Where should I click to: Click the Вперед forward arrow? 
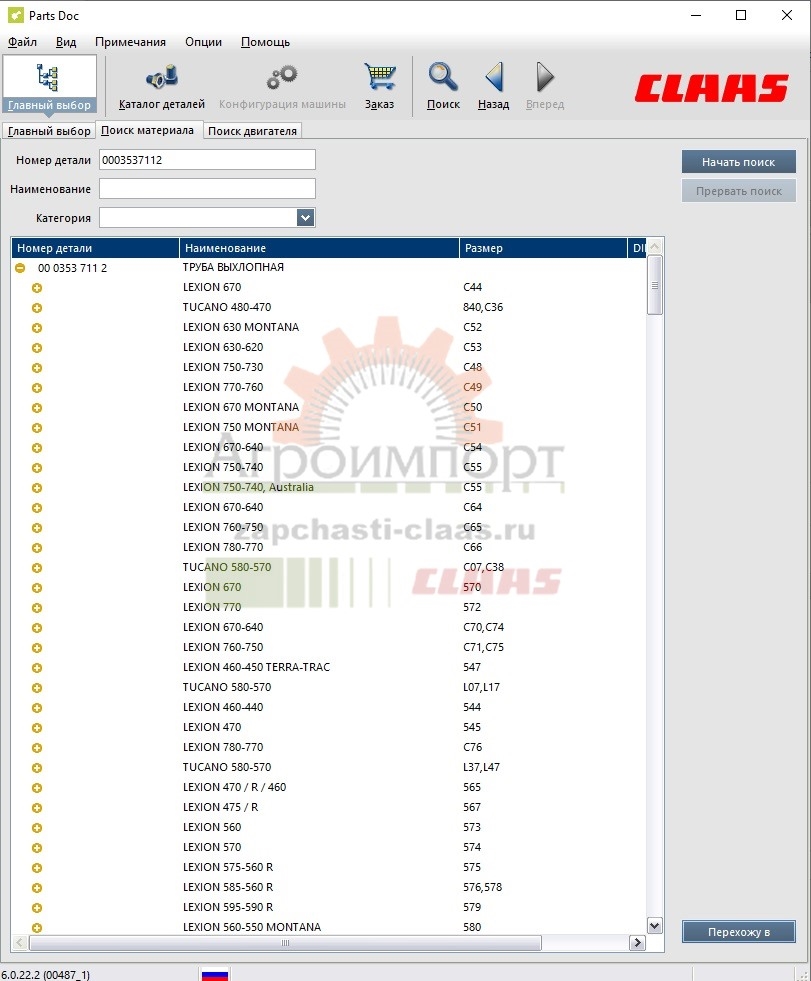point(544,87)
